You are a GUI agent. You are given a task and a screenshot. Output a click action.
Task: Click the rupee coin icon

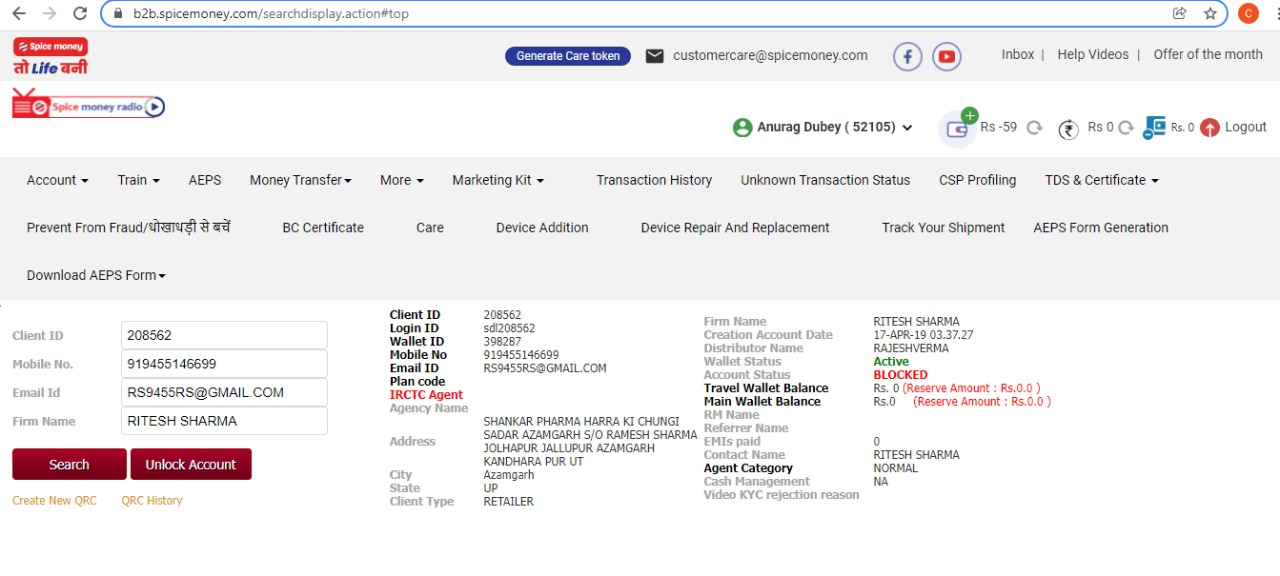[1068, 128]
